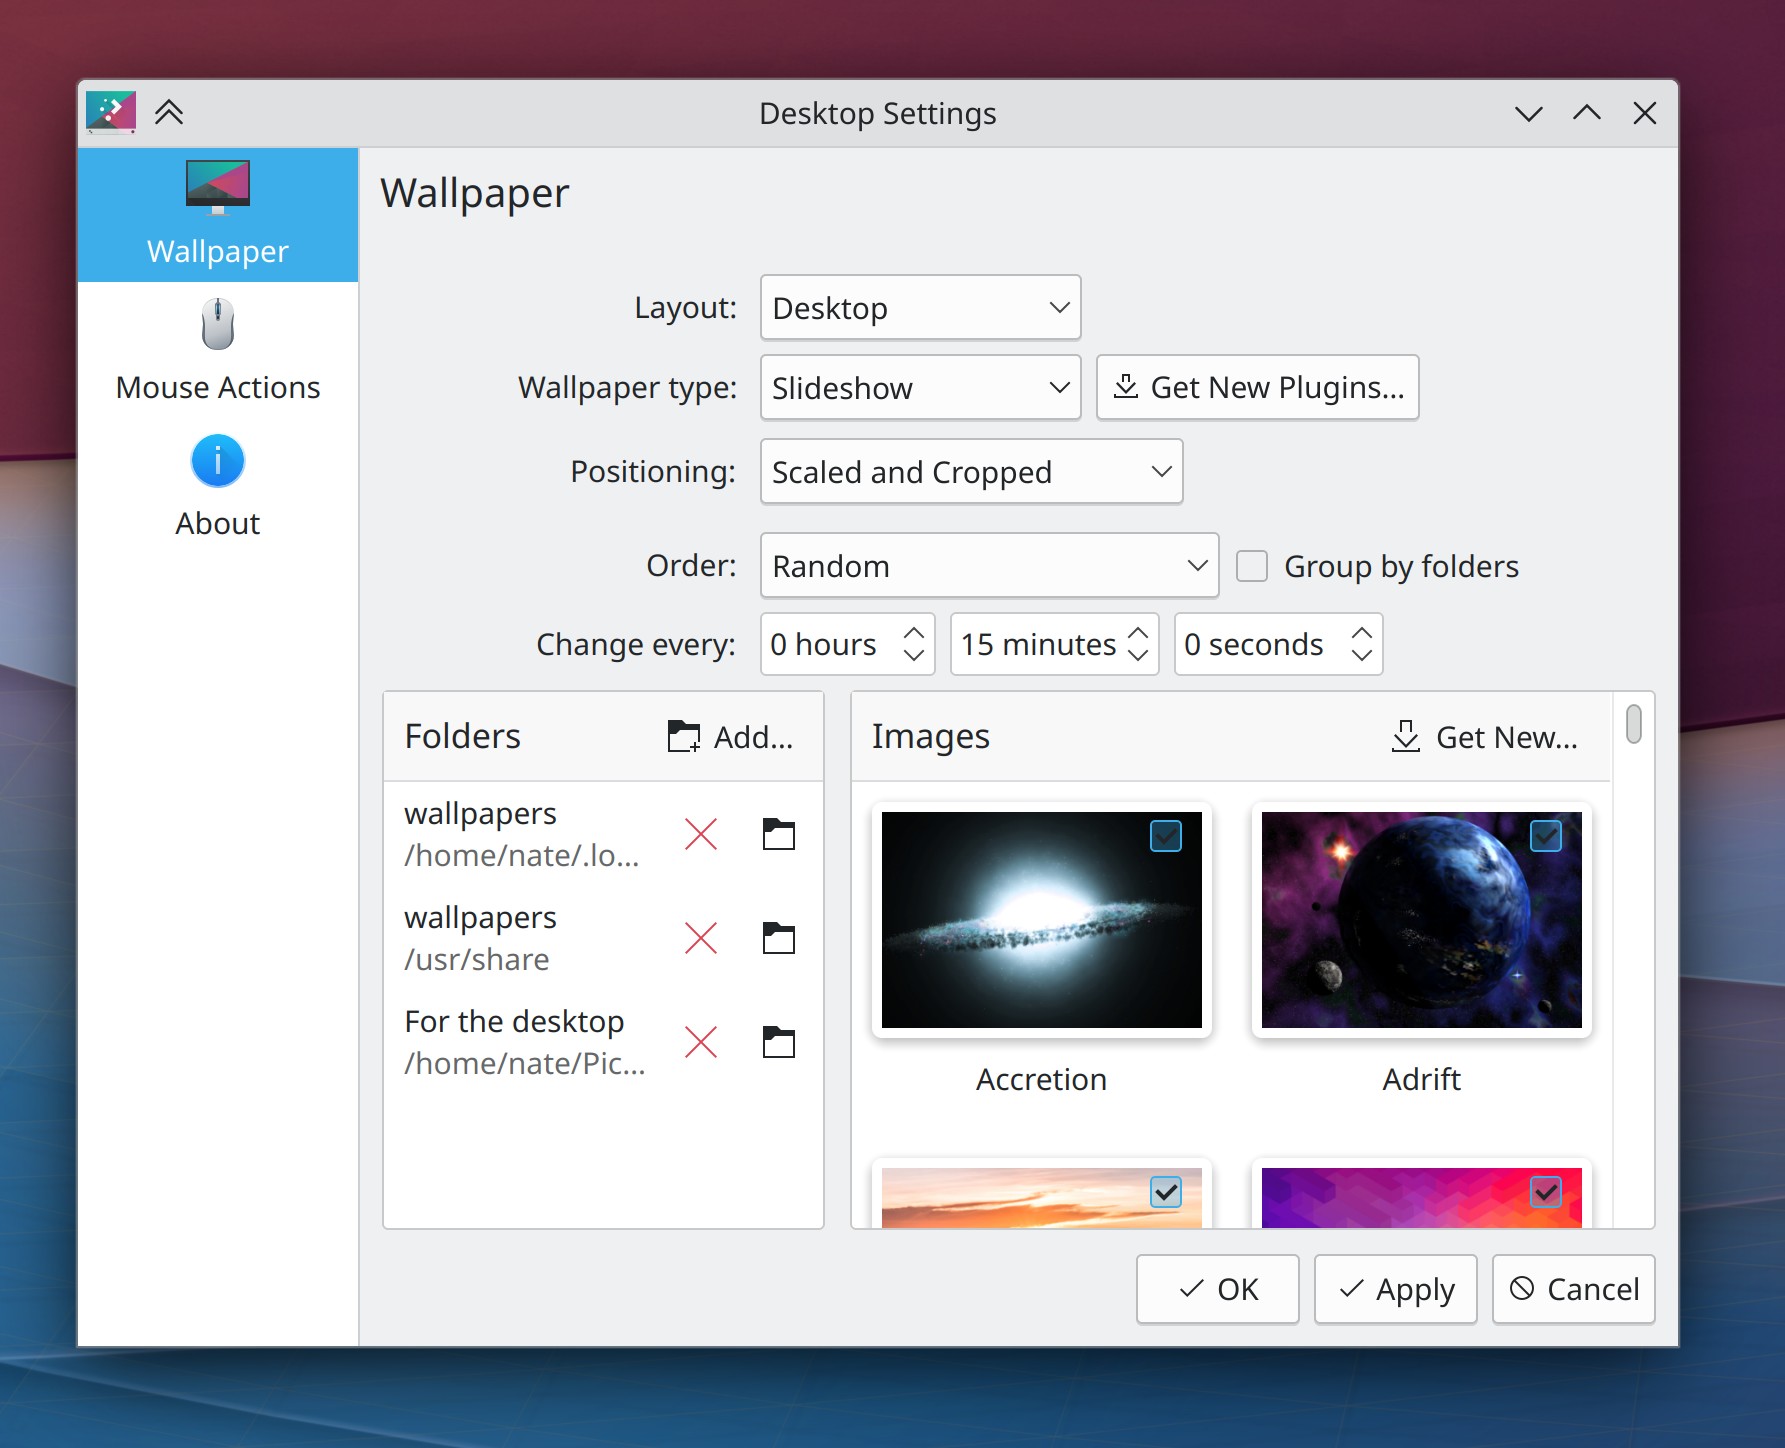This screenshot has width=1785, height=1448.
Task: Open the Layout dropdown
Action: click(x=920, y=308)
